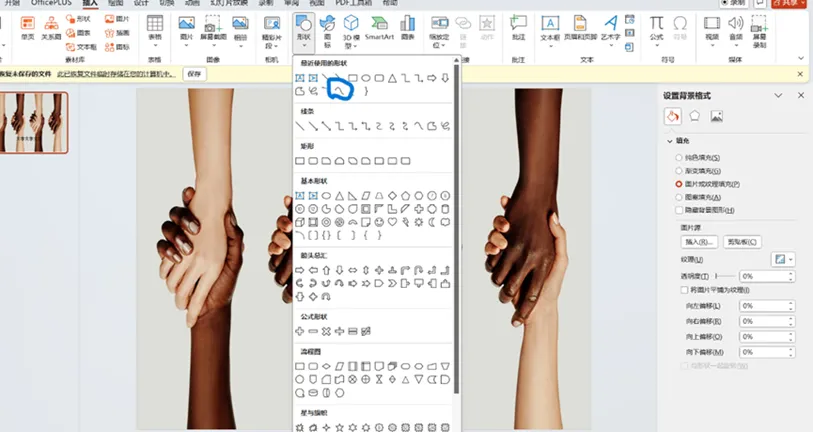Open the View (视图) ribbon tab

[316, 3]
